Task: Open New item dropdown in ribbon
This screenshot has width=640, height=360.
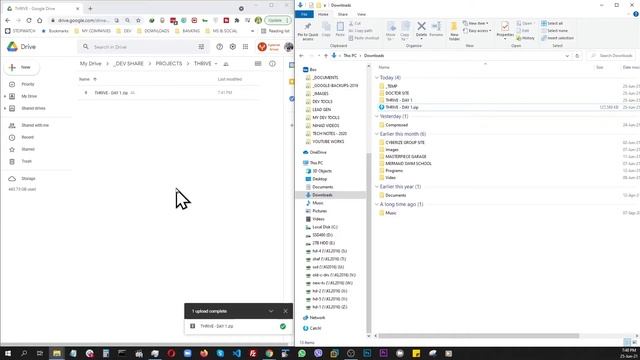Action: pos(476,23)
